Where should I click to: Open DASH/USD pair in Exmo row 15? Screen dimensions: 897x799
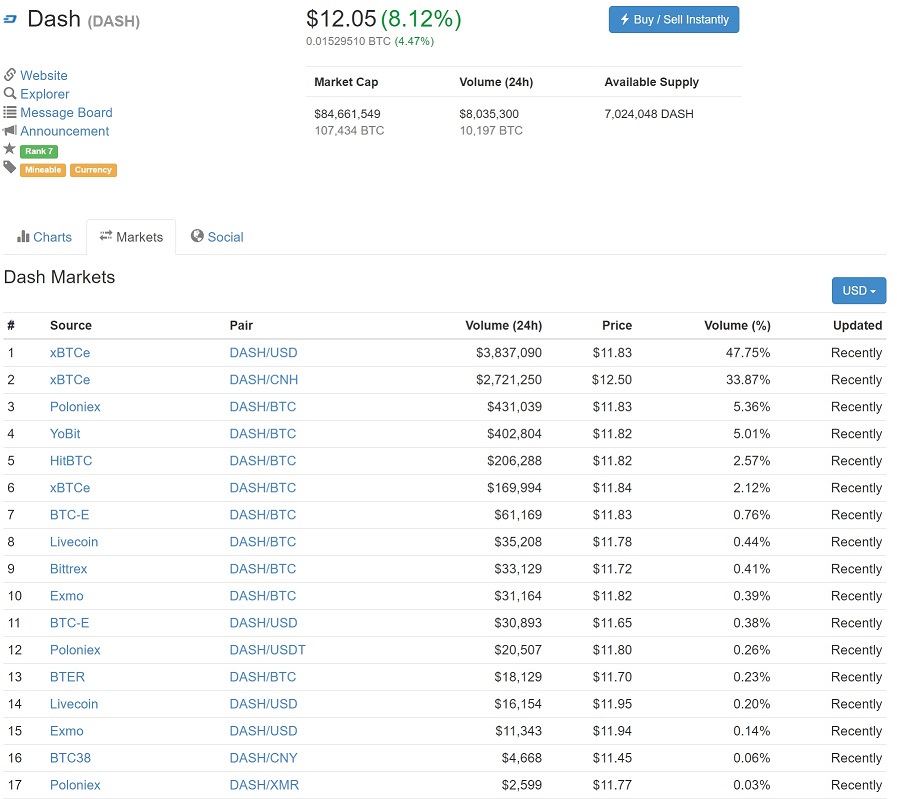263,731
